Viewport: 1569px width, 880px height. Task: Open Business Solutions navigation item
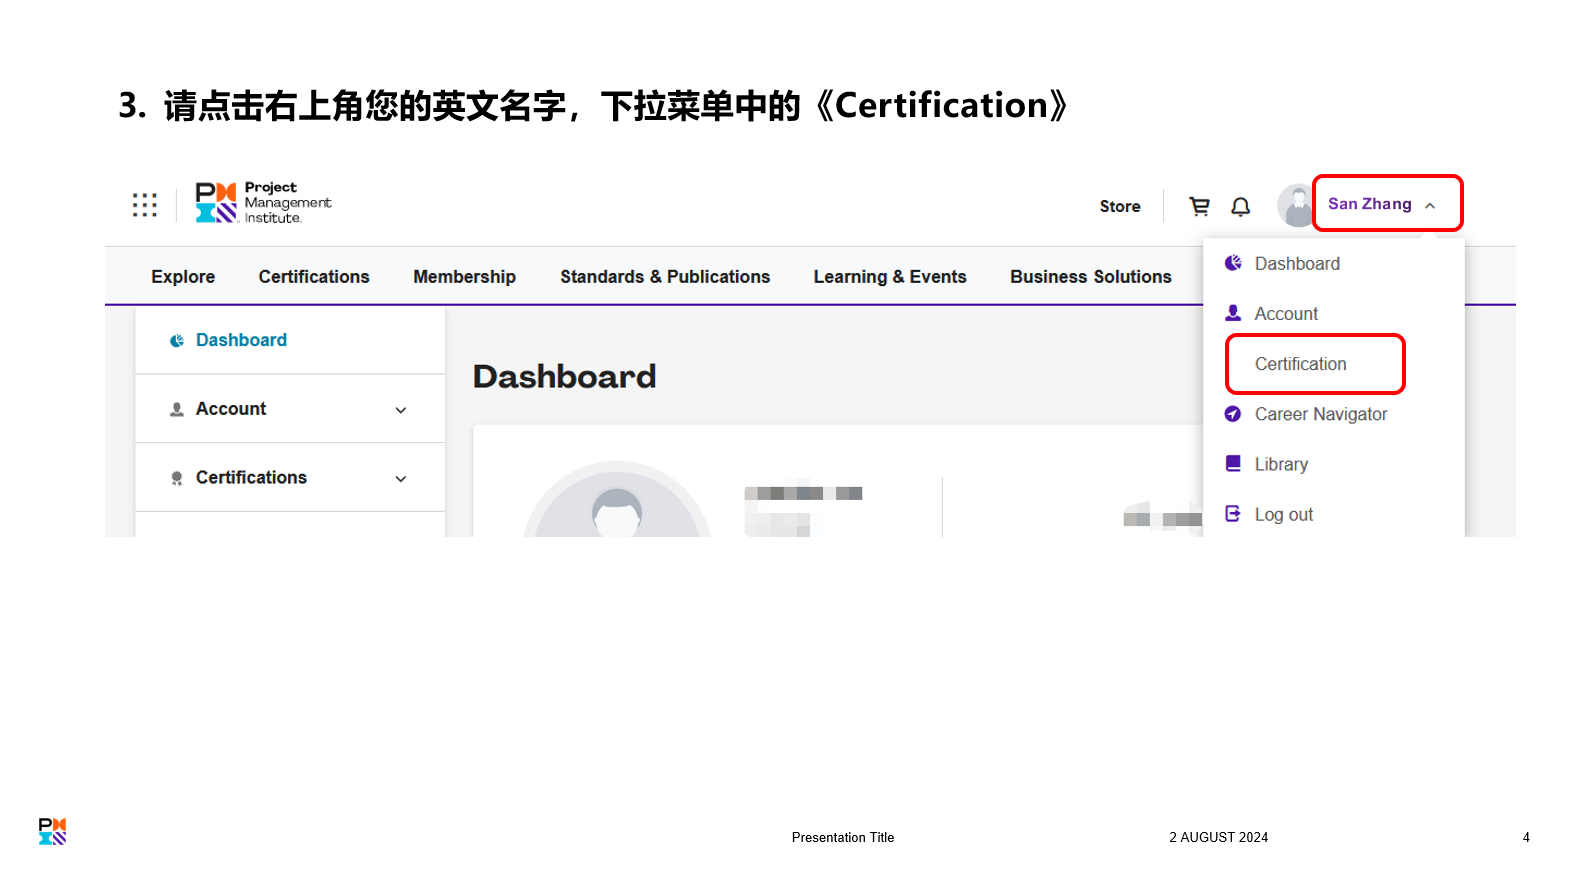[x=1091, y=277]
